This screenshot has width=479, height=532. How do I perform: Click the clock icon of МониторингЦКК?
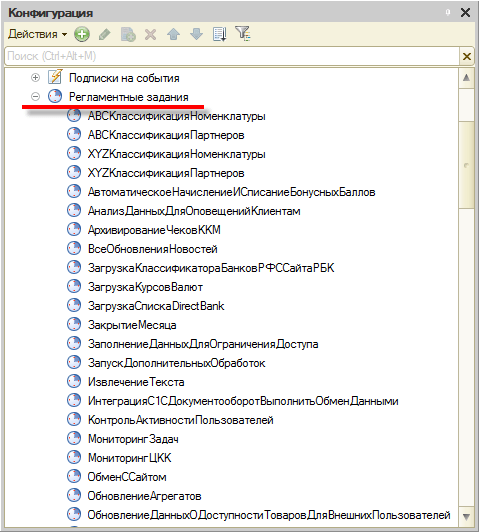click(74, 458)
